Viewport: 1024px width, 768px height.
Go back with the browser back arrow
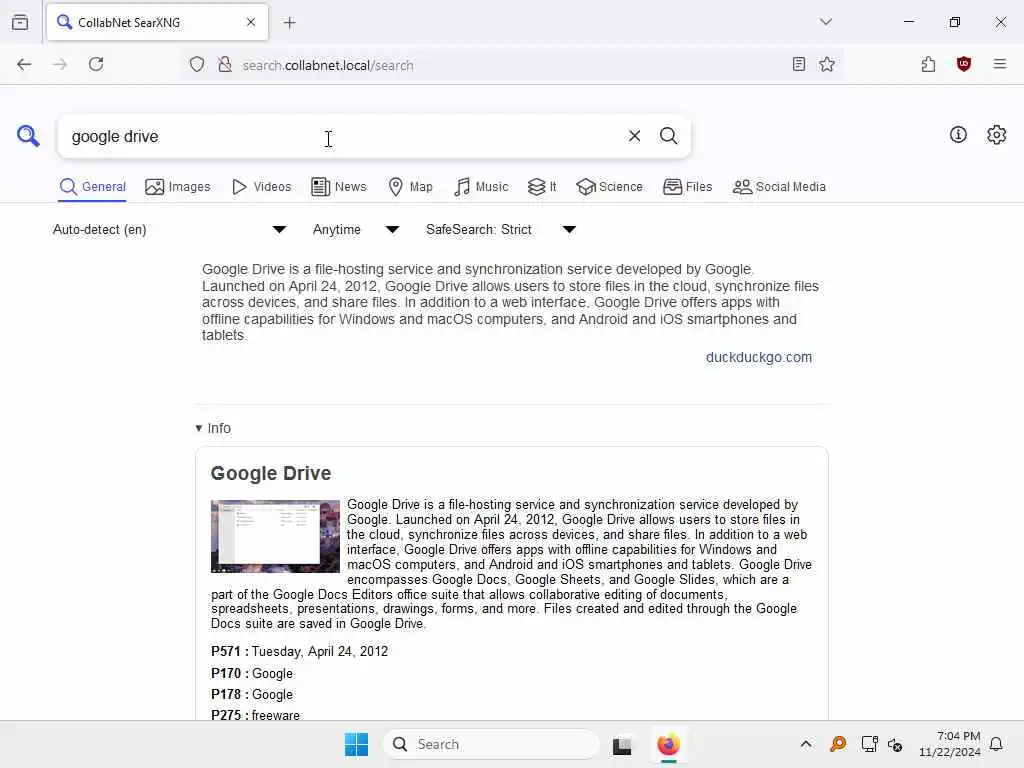[x=24, y=64]
